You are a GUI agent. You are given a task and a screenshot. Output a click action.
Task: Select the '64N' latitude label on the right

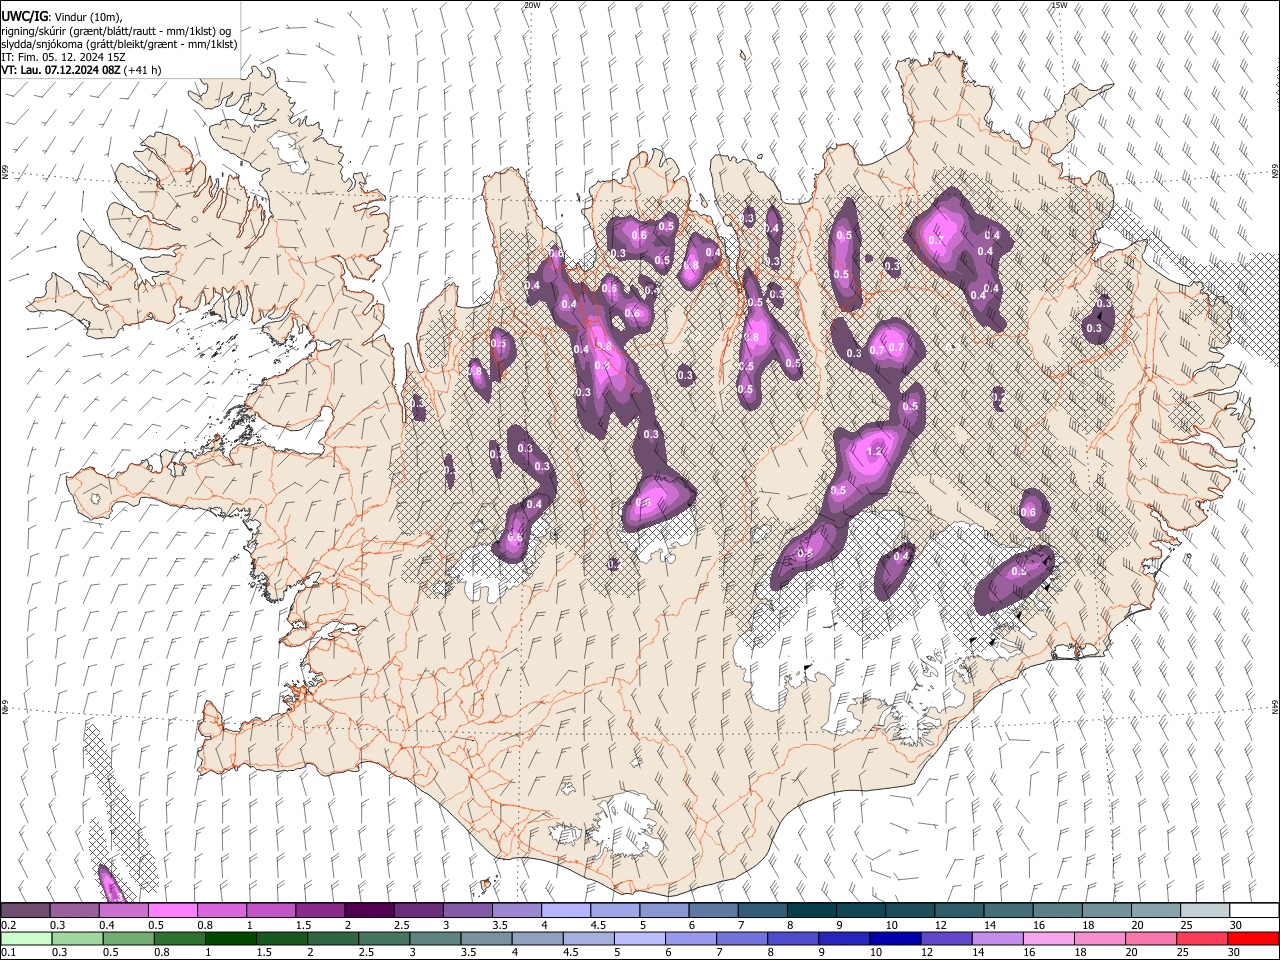point(1275,707)
